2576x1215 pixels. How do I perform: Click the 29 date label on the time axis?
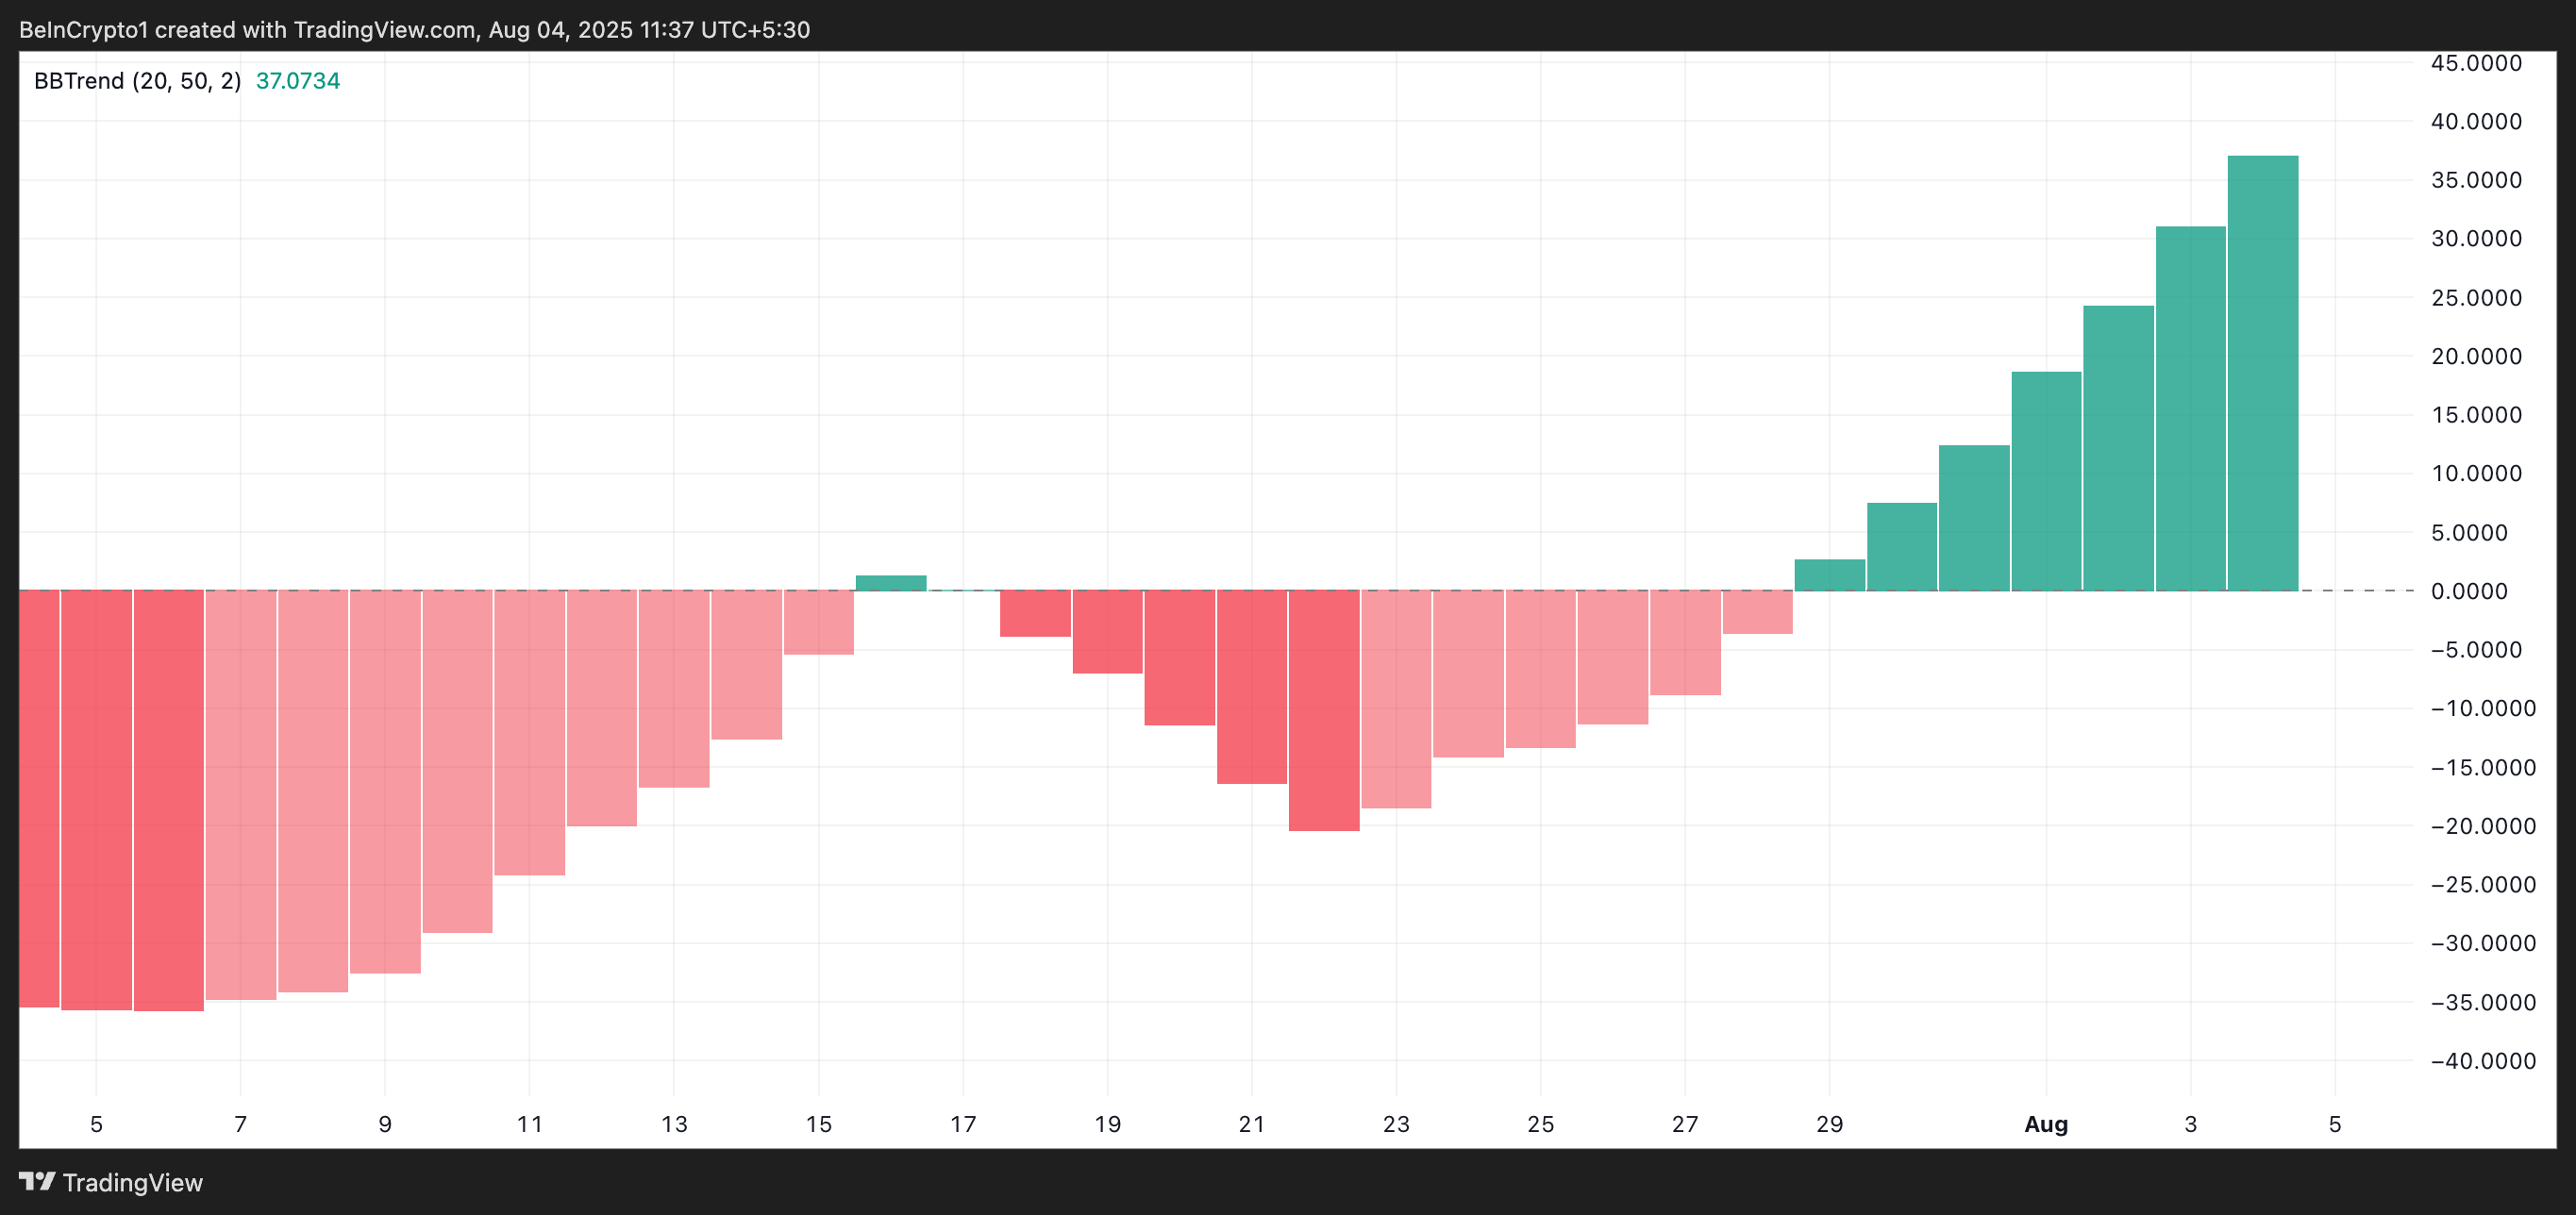click(x=1829, y=1124)
